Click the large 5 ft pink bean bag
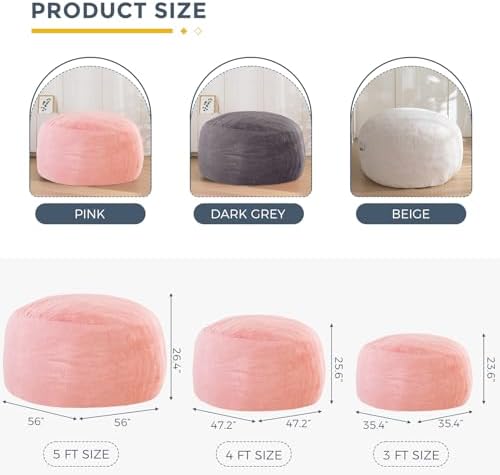The height and width of the screenshot is (475, 500). point(84,351)
